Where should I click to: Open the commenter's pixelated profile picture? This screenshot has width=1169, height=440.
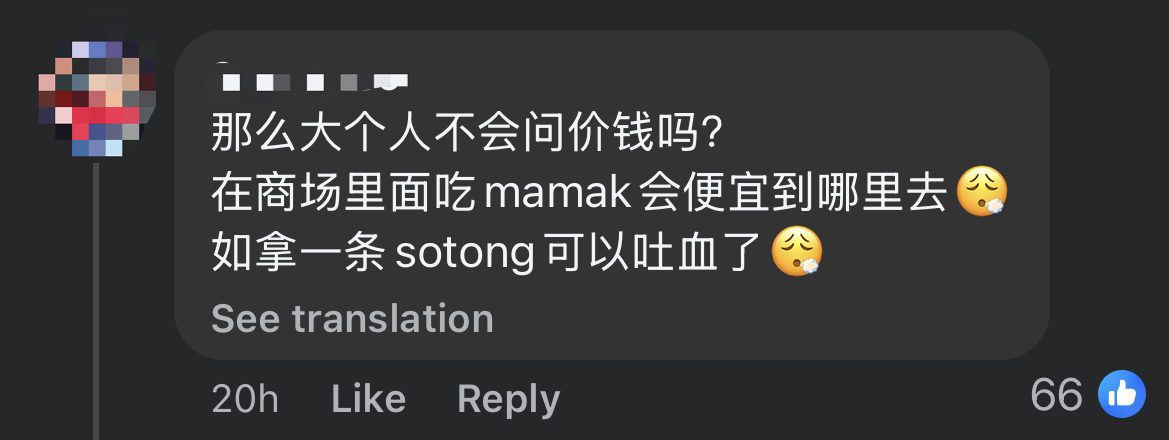click(97, 98)
